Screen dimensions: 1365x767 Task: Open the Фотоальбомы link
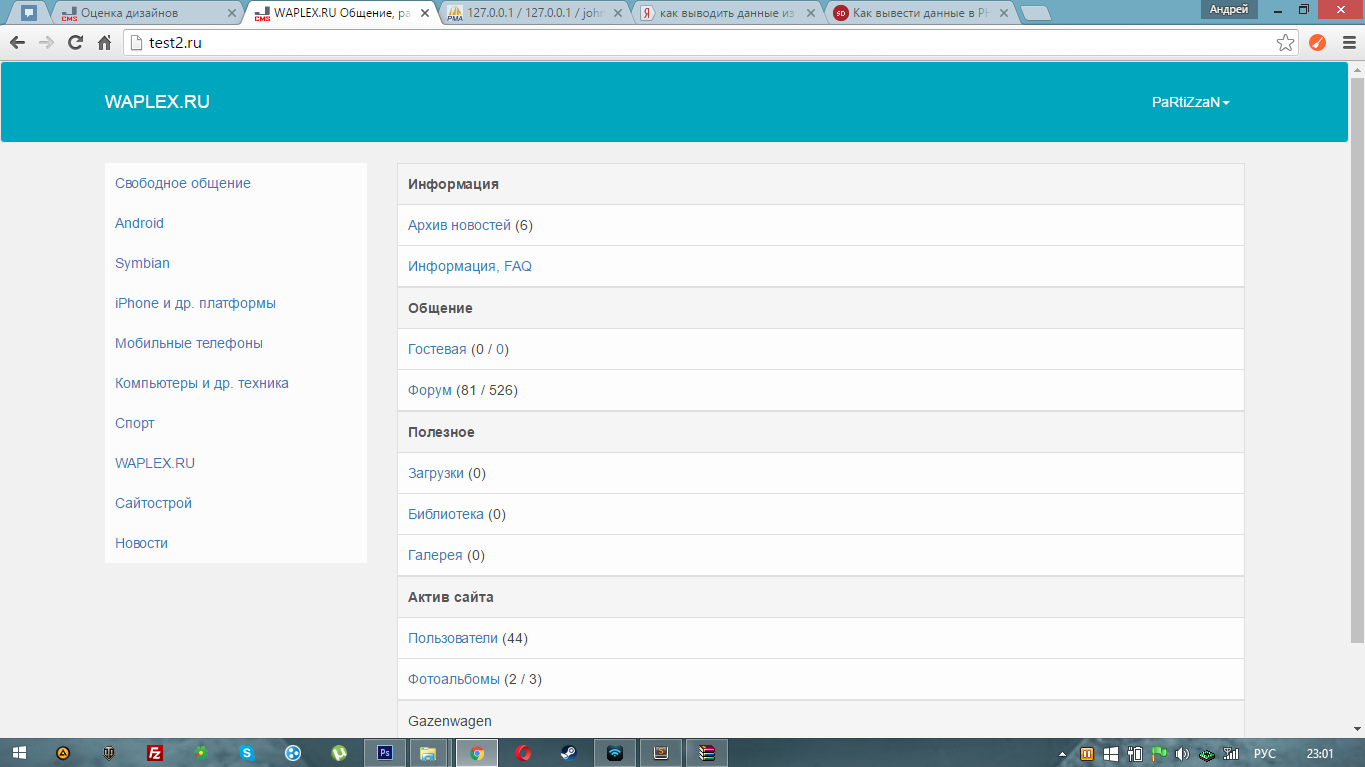click(x=454, y=679)
